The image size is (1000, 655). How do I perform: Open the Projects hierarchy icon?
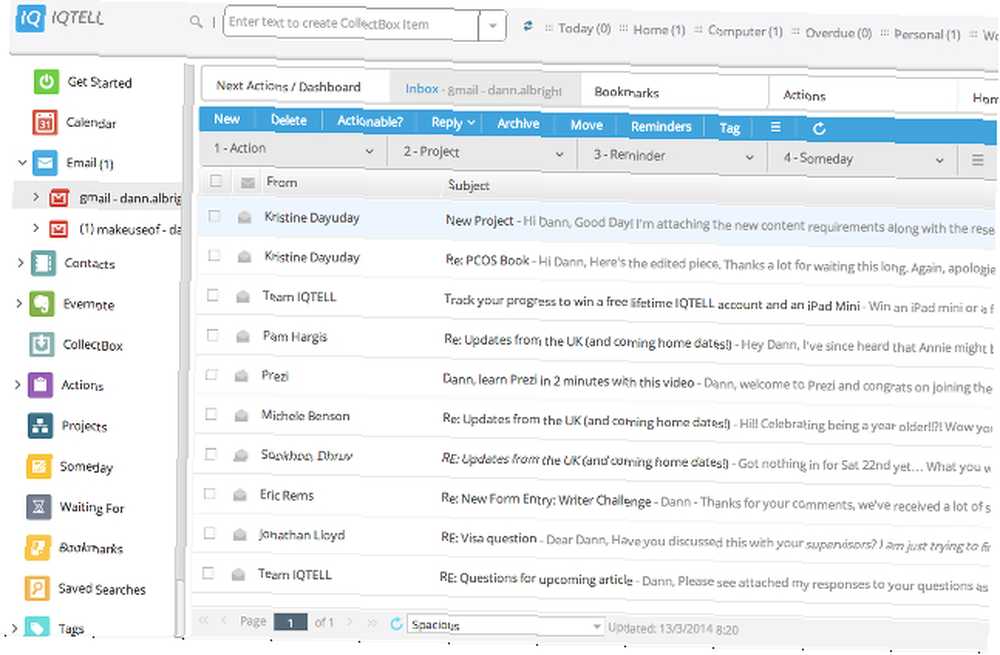40,425
